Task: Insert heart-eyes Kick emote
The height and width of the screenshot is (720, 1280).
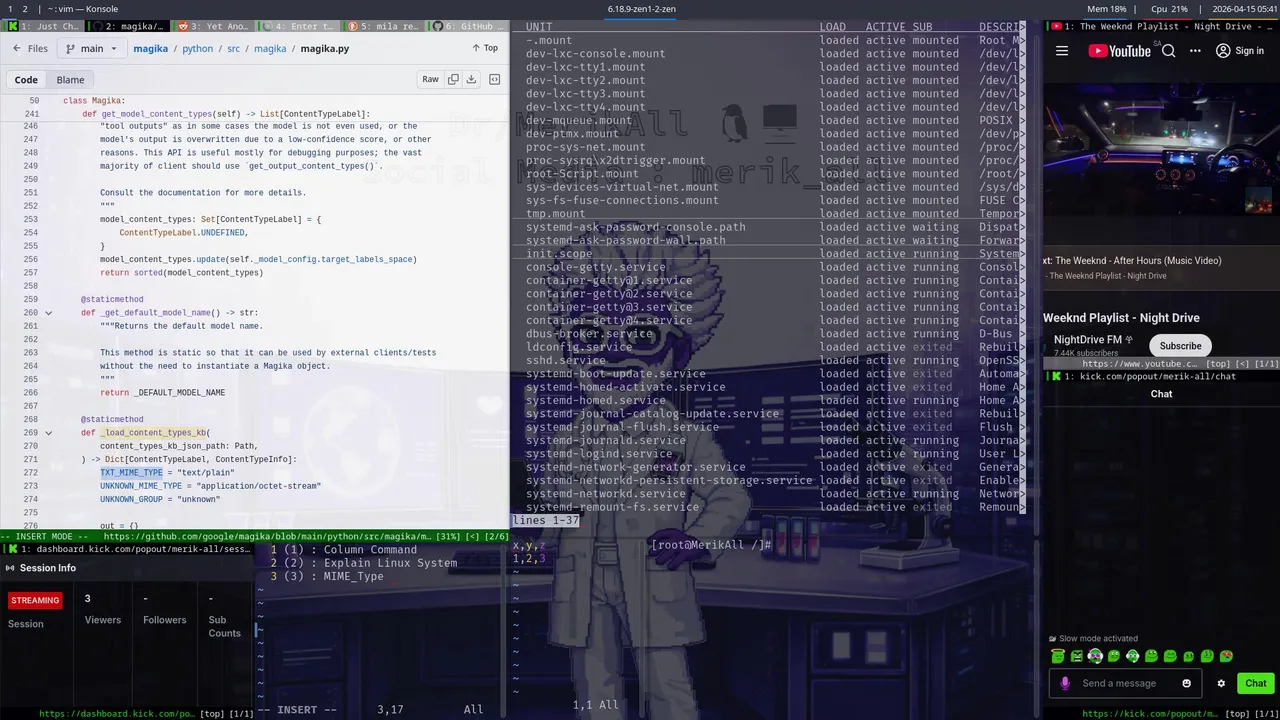Action: click(1227, 656)
